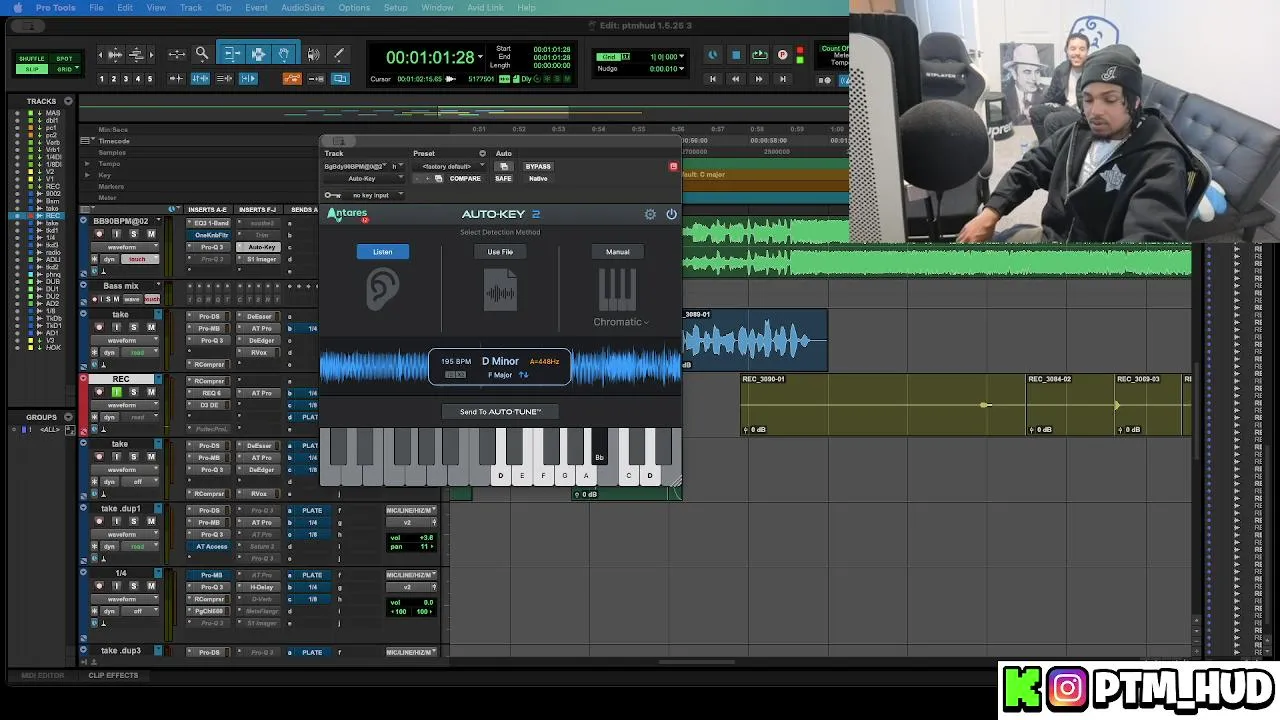
Task: Open the Tracks list options menu
Action: point(68,101)
